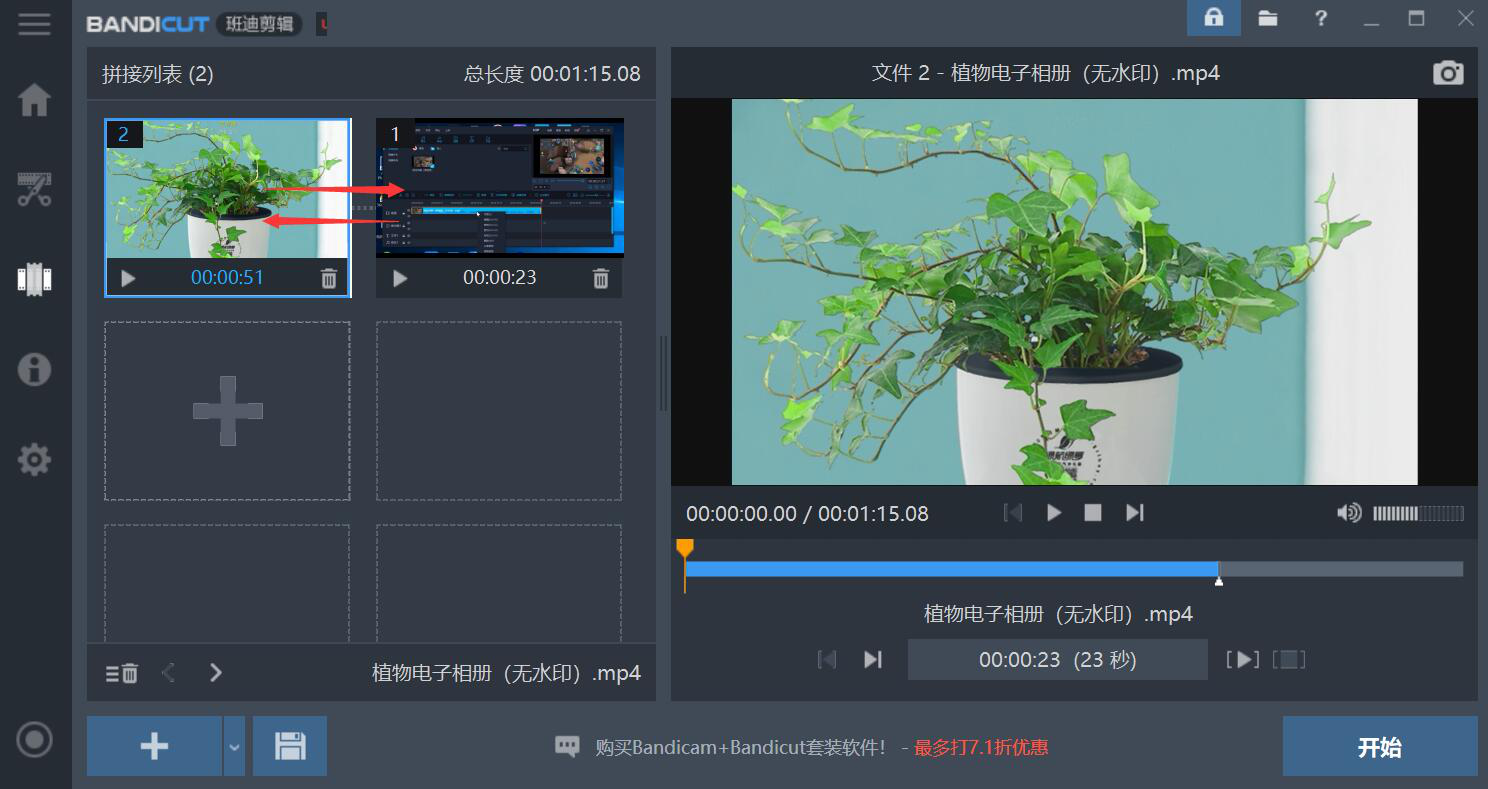Click the 00:00:00.00 / 00:01:15.08 time readout
The image size is (1488, 789).
pyautogui.click(x=807, y=514)
